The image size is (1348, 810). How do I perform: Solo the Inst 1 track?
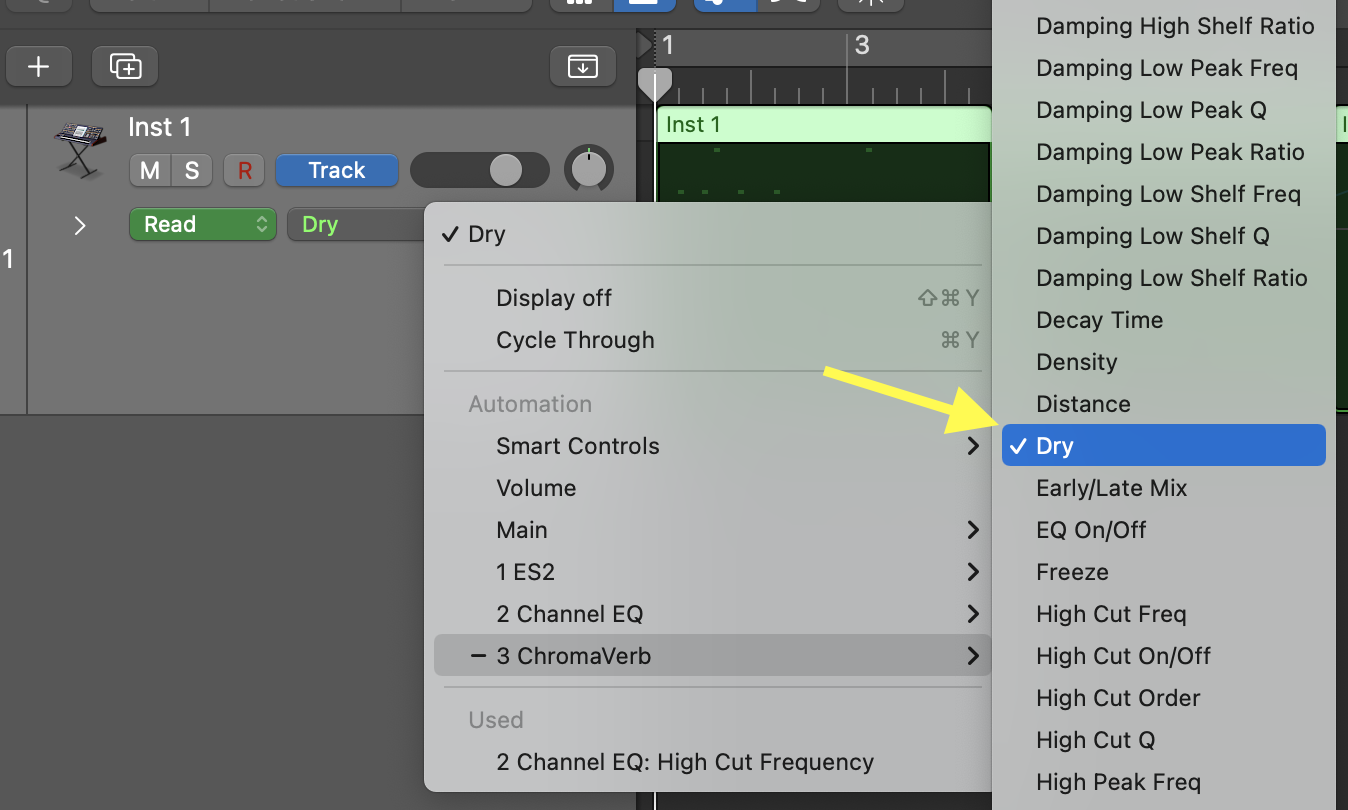tap(191, 170)
